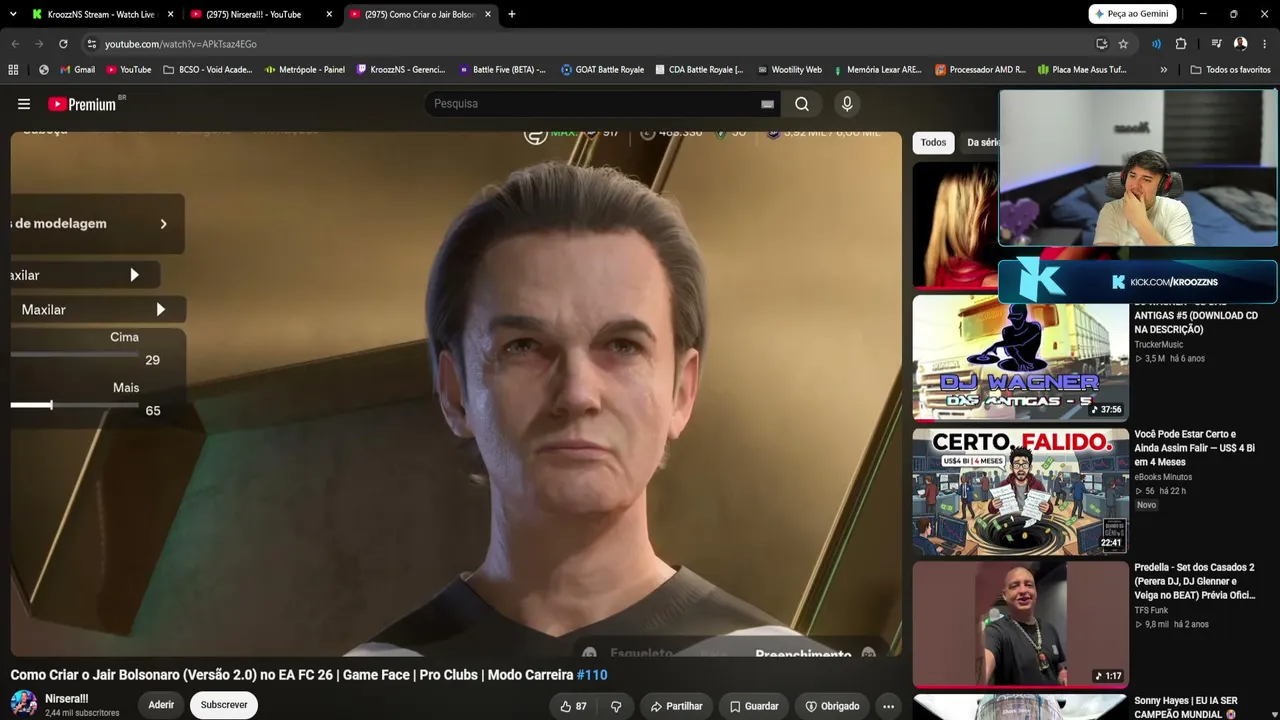Click the address bar URL
The width and height of the screenshot is (1280, 720).
(181, 44)
